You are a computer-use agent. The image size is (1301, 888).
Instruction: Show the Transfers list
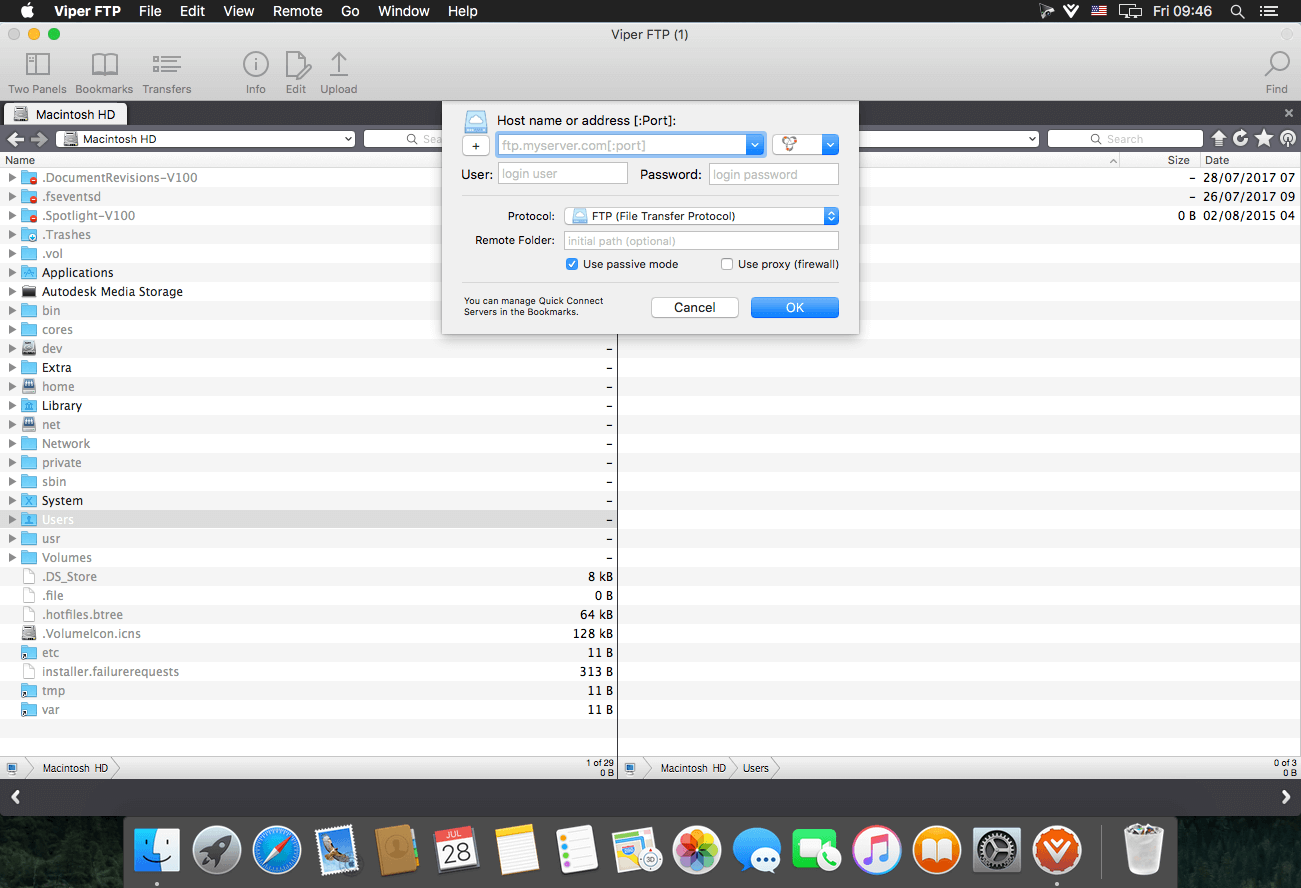point(166,73)
